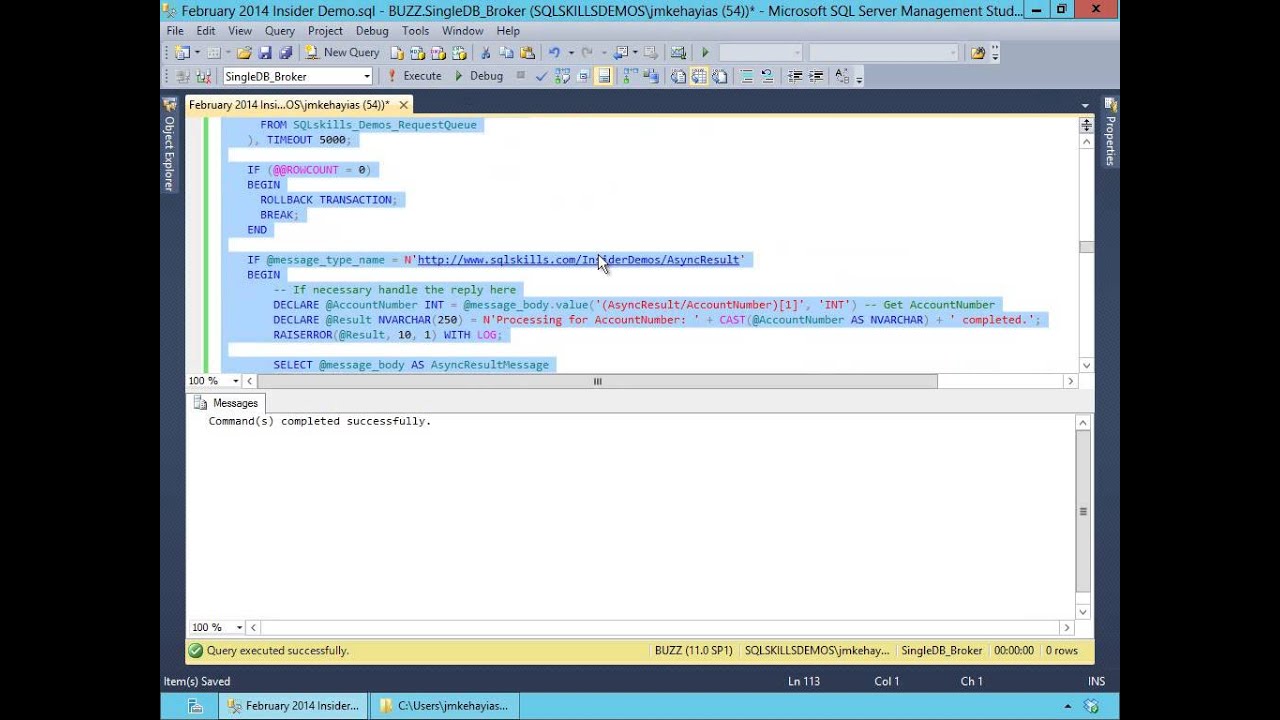Open a new Analysis Services DMX Query
Image resolution: width=1280 pixels, height=720 pixels.
pos(438,53)
